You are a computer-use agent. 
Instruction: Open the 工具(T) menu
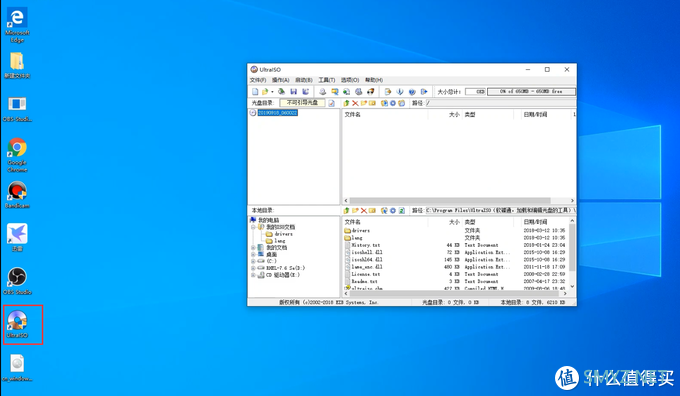[x=327, y=80]
